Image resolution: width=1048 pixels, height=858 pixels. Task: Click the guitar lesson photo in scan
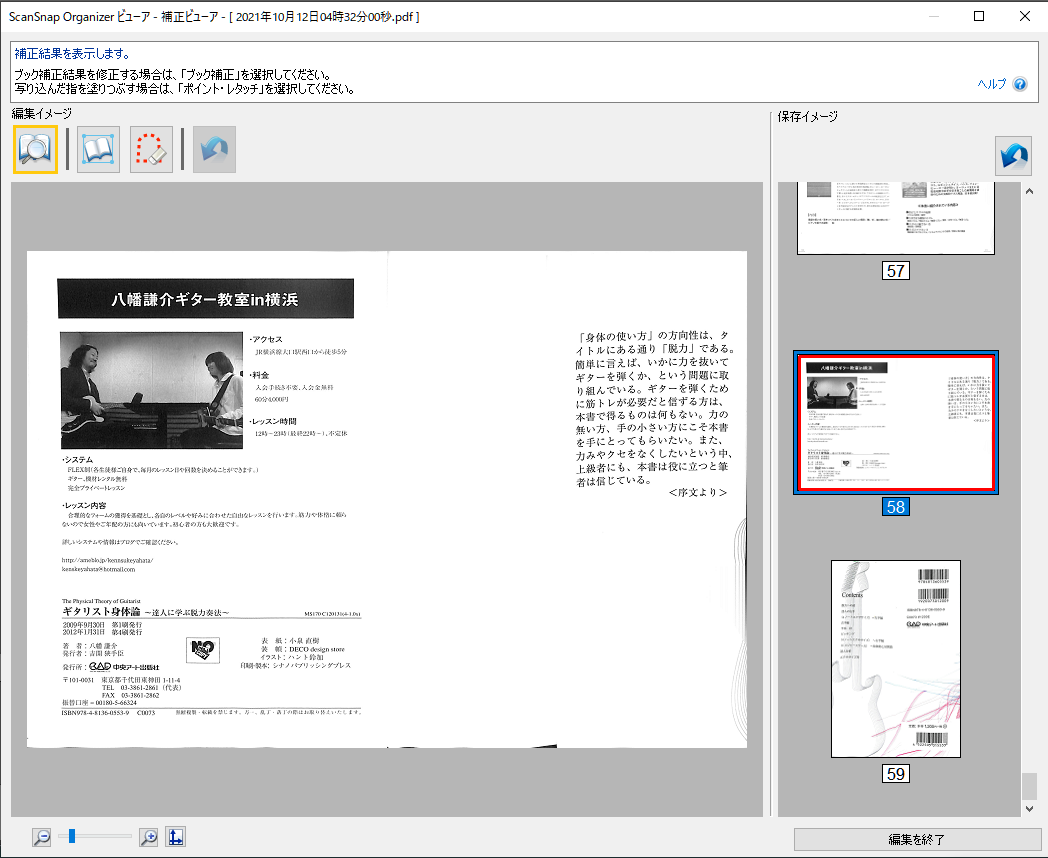(152, 390)
